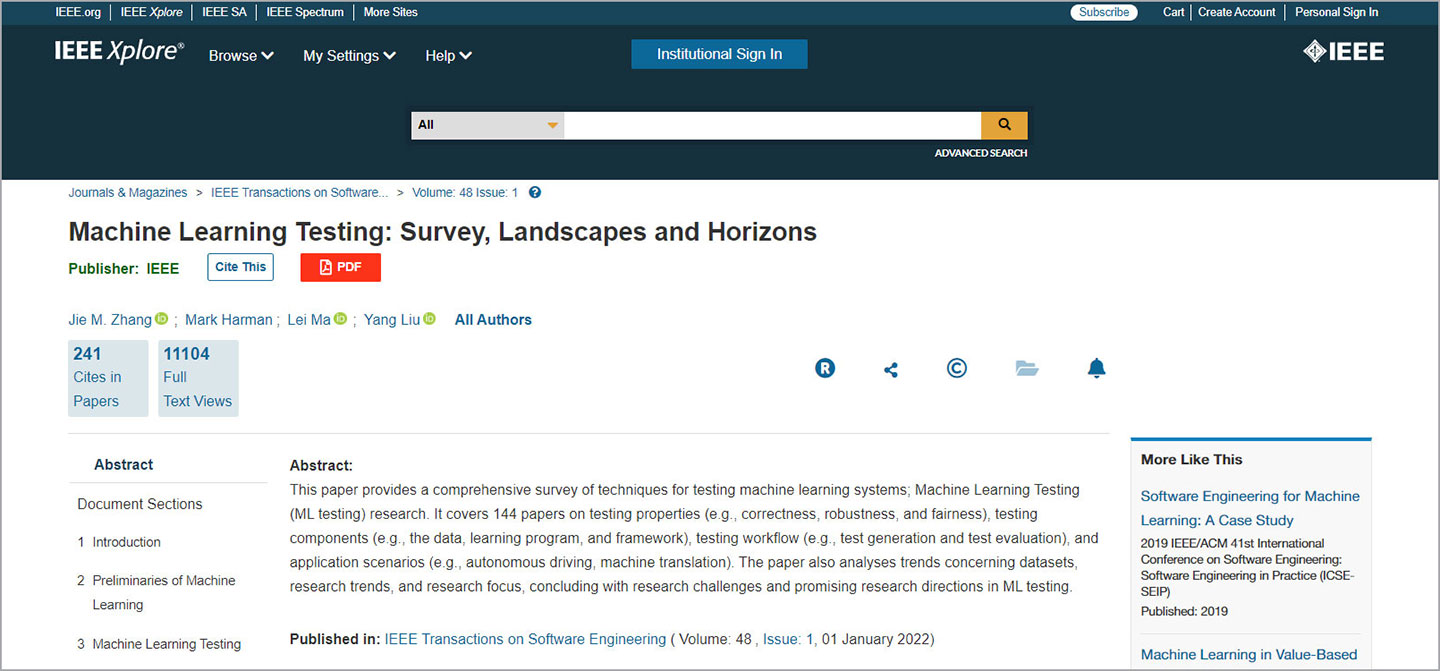This screenshot has width=1440, height=671.
Task: Select the Abstract tab in sidebar
Action: pos(123,465)
